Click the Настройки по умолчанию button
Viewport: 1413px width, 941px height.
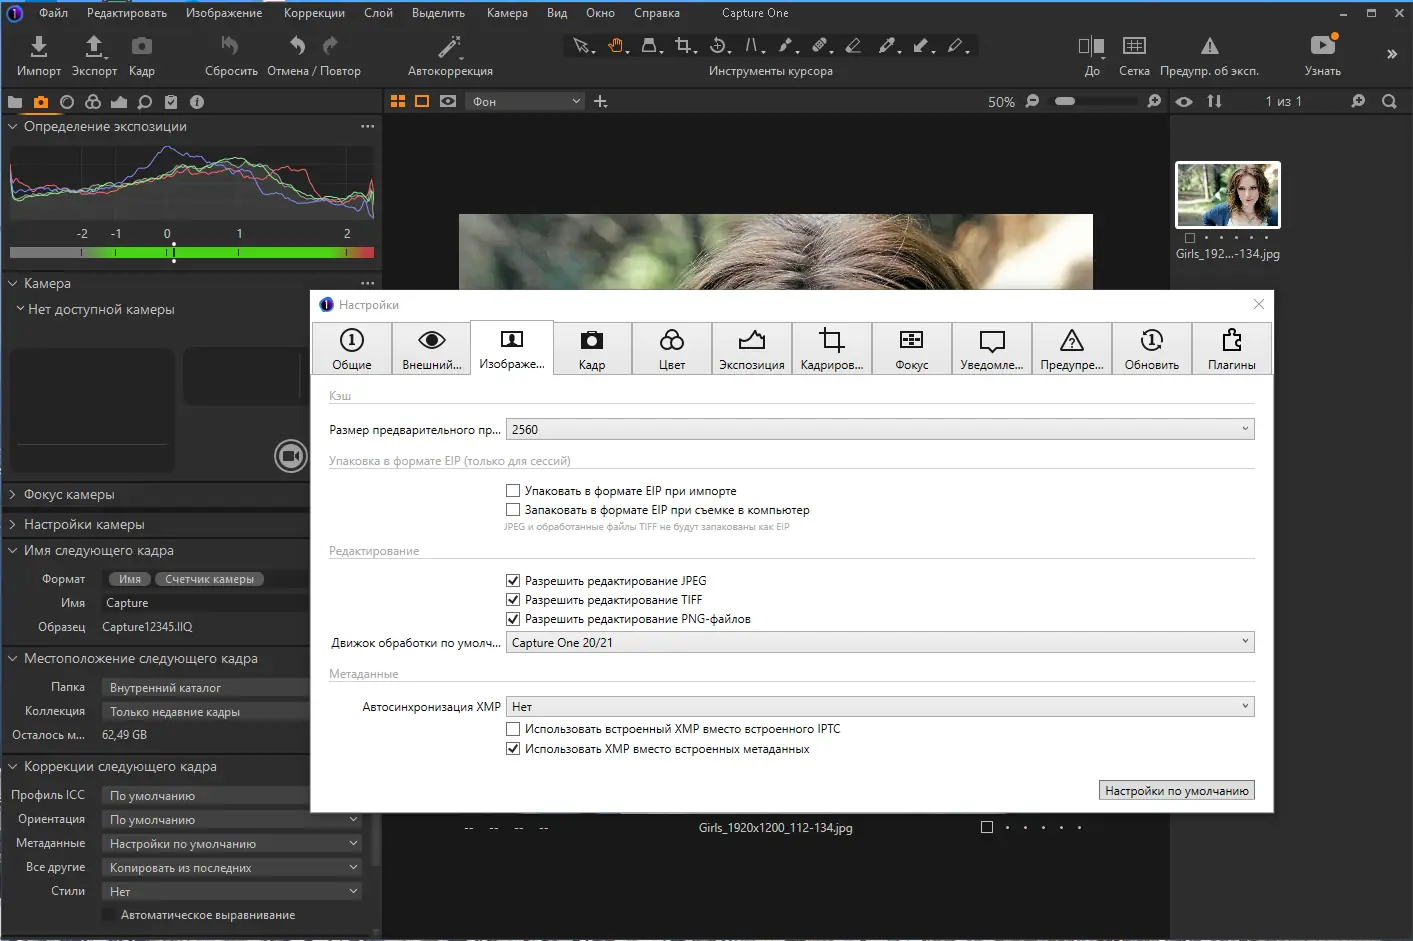pos(1176,791)
